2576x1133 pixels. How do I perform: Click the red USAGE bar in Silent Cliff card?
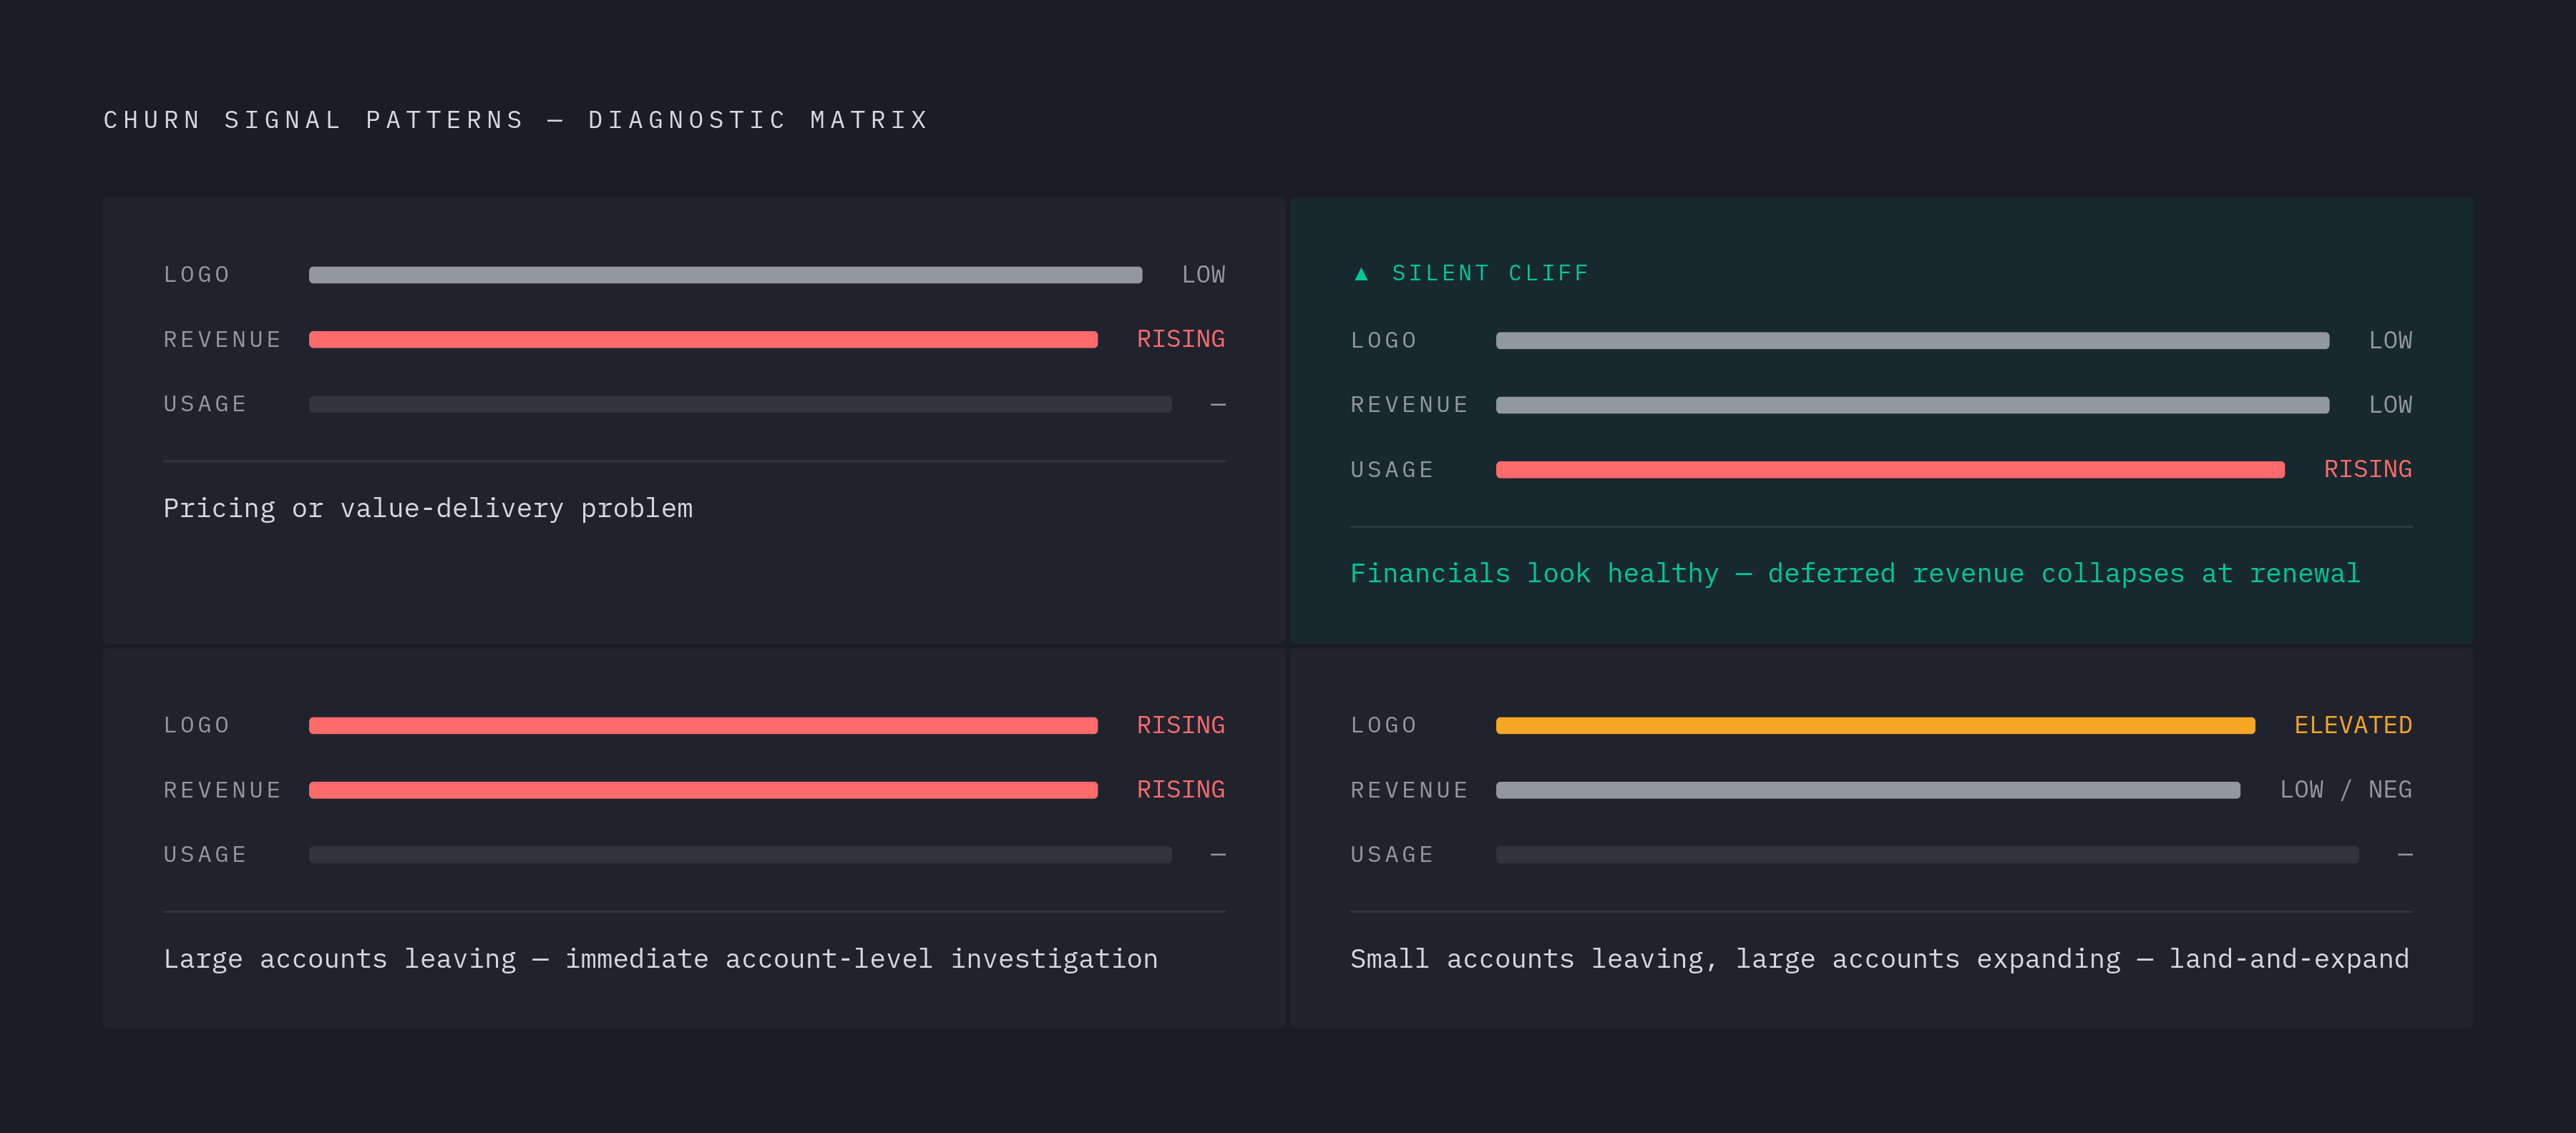[1890, 470]
